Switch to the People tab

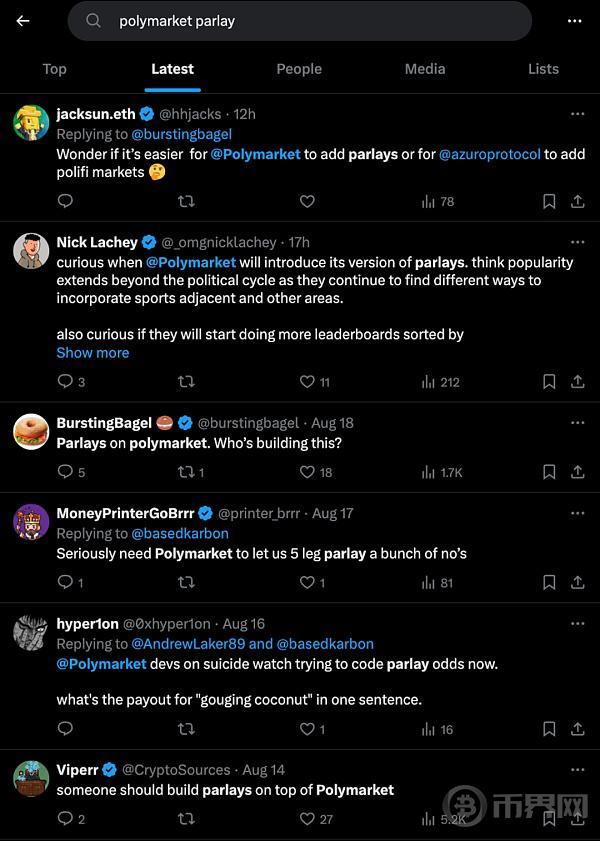(299, 69)
